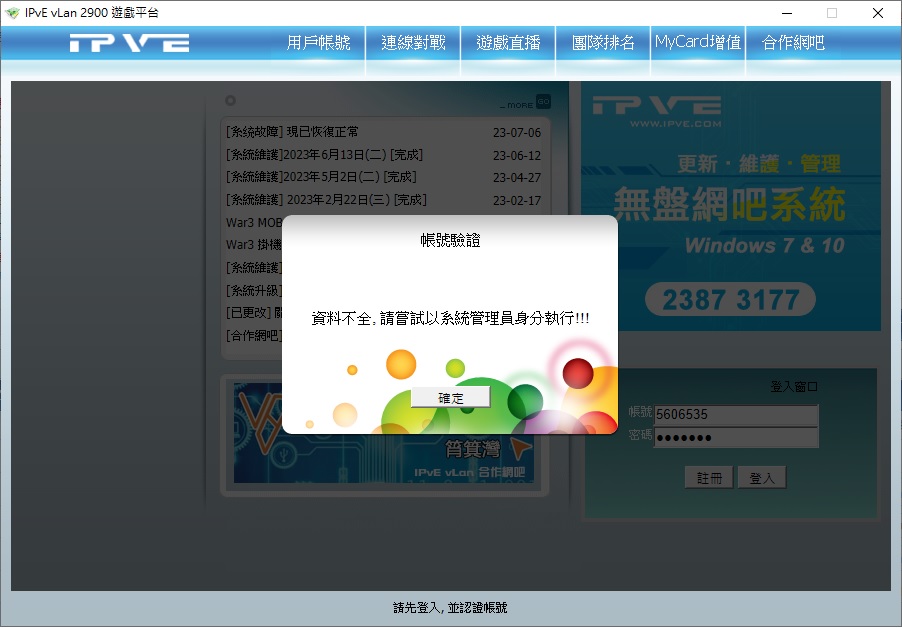Viewport: 902px width, 628px height.
Task: Open the [已更改] news row
Action: [254, 312]
